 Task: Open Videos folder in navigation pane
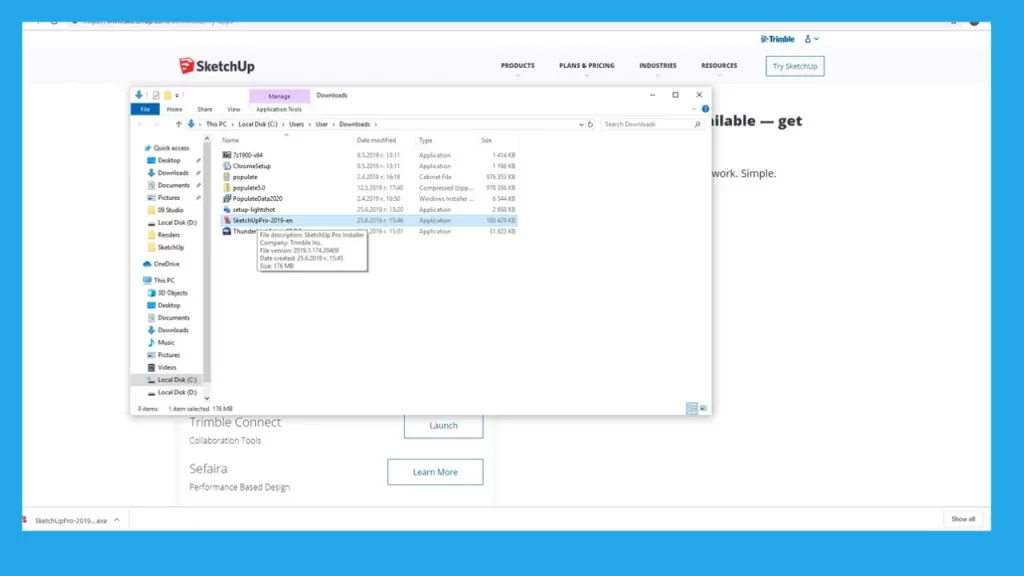click(167, 367)
